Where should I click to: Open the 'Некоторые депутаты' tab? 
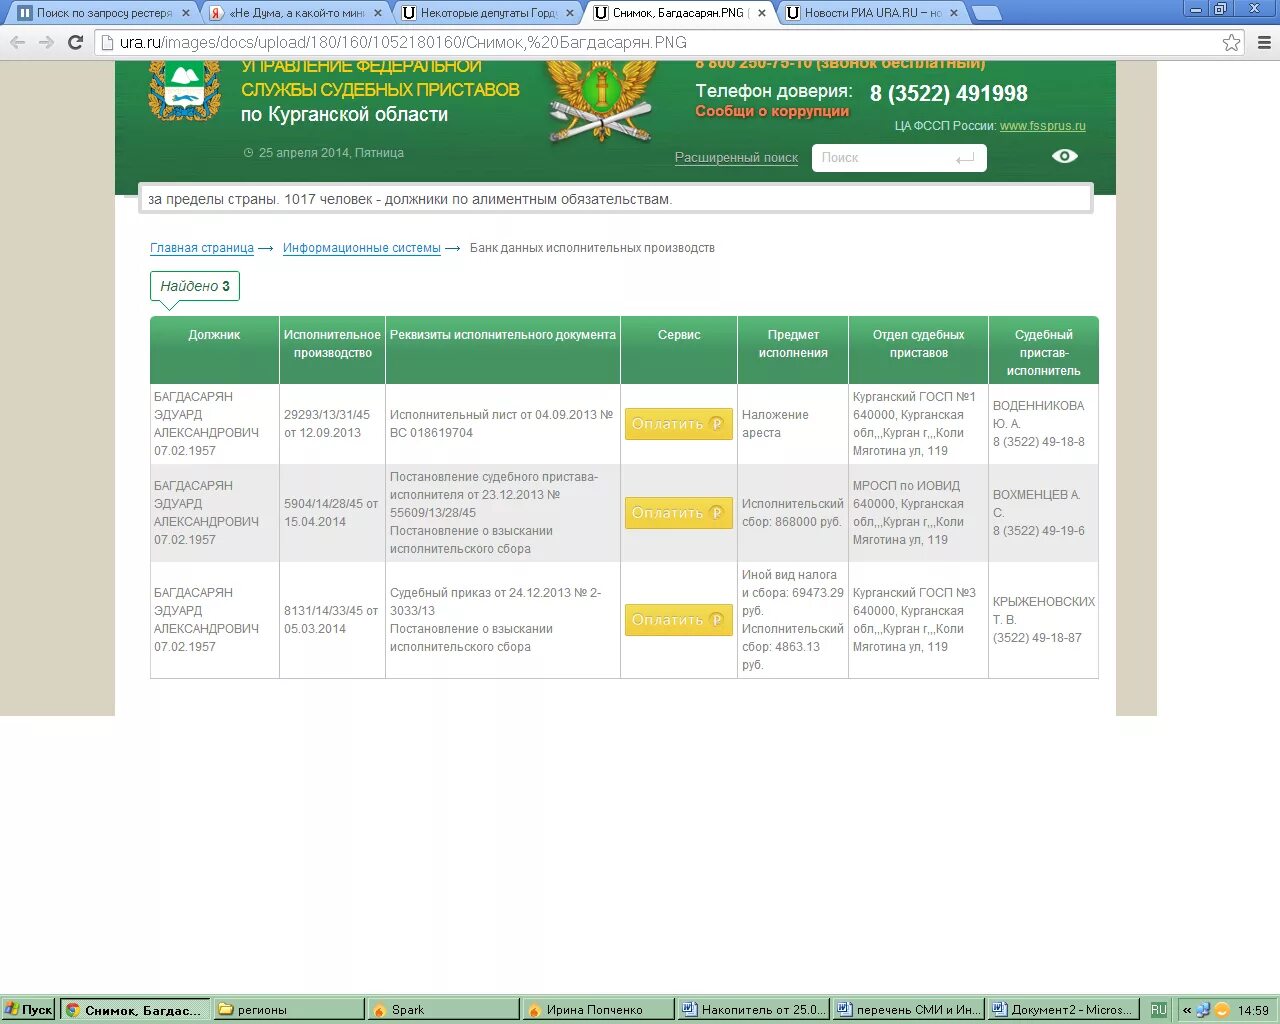(488, 13)
